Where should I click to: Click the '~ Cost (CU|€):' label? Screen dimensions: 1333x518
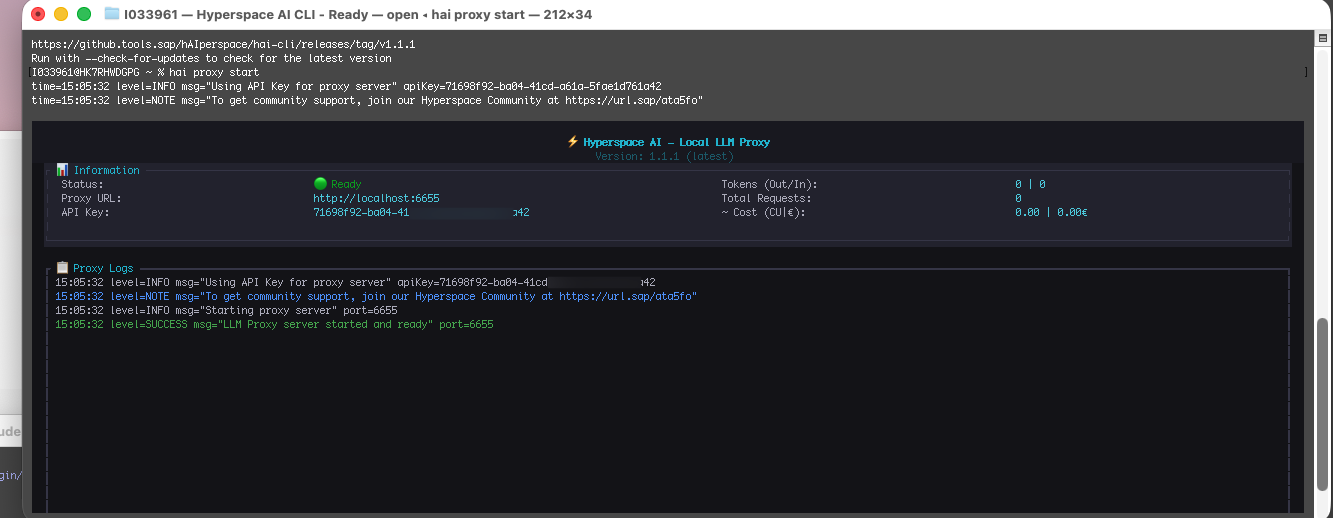point(763,212)
